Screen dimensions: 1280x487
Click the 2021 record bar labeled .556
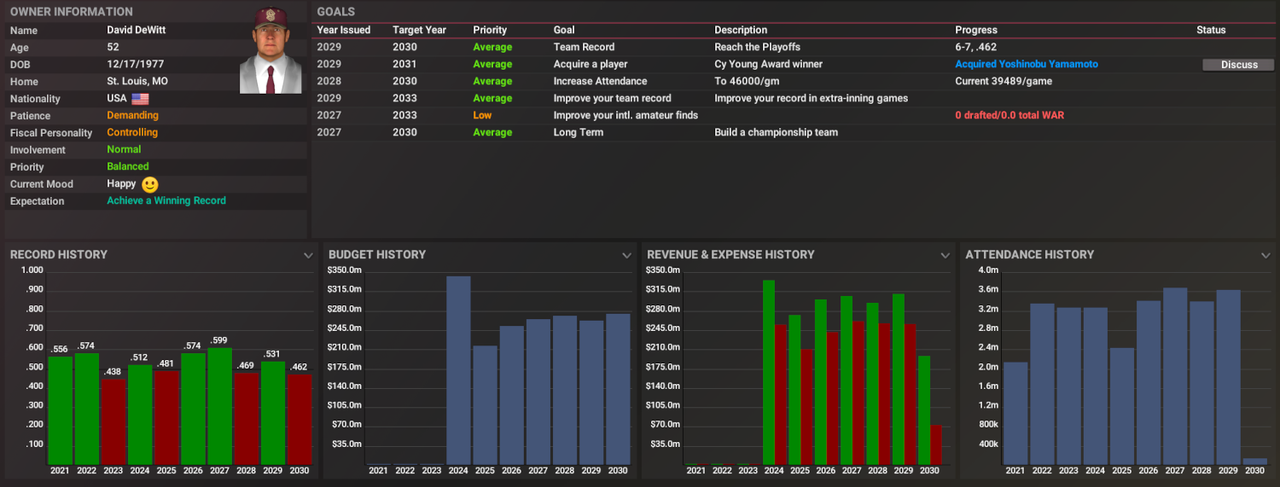[x=60, y=410]
